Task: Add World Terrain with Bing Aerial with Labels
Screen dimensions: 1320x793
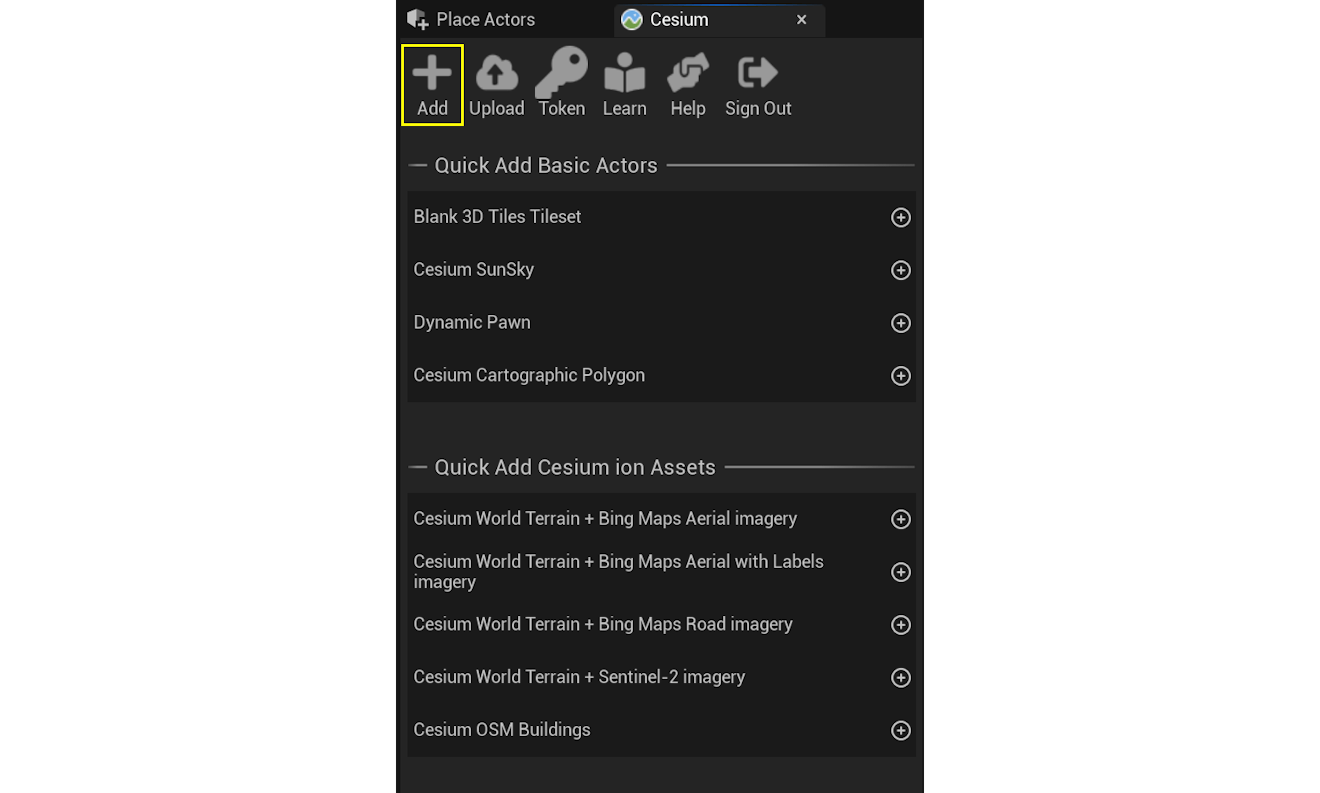Action: [900, 571]
